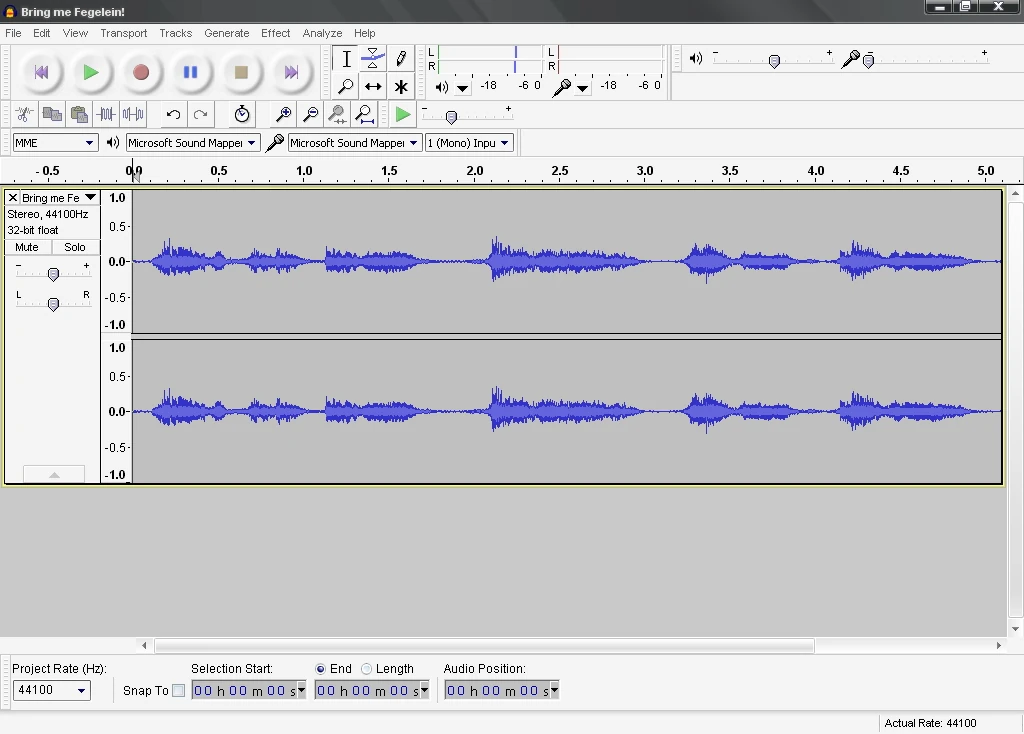Pick the Draw tool pencil

[x=401, y=58]
